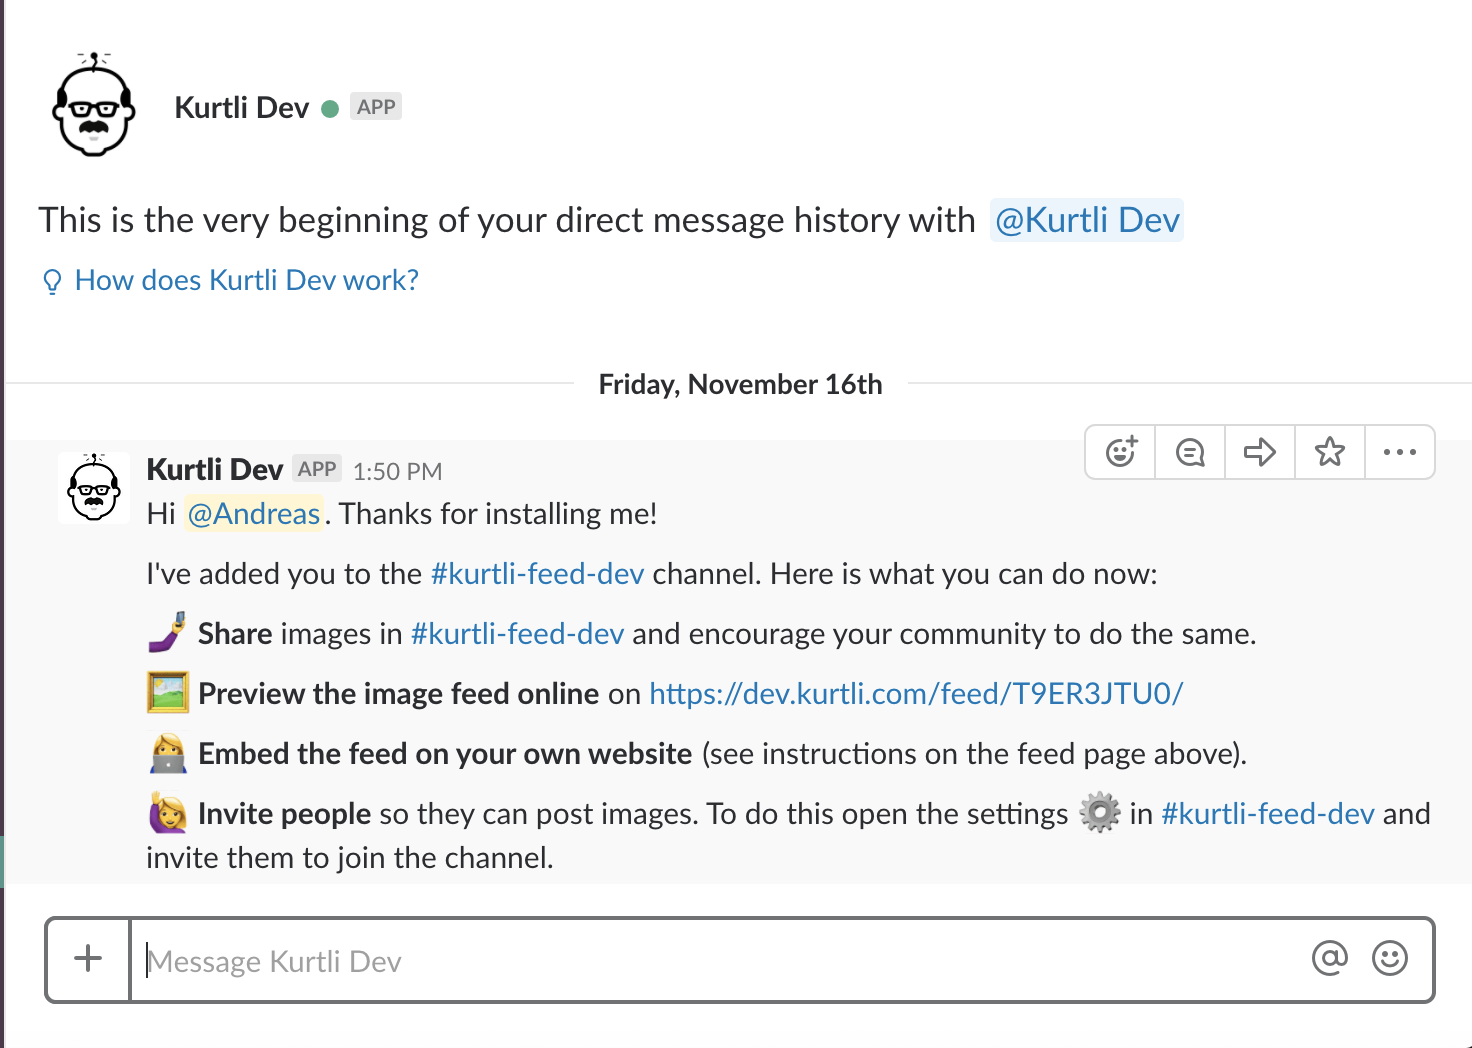Click the 1:50 PM message timestamp
This screenshot has height=1048, width=1472.
(397, 472)
